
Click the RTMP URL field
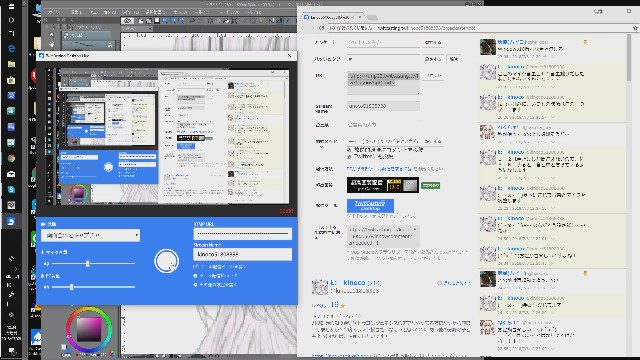coord(242,234)
